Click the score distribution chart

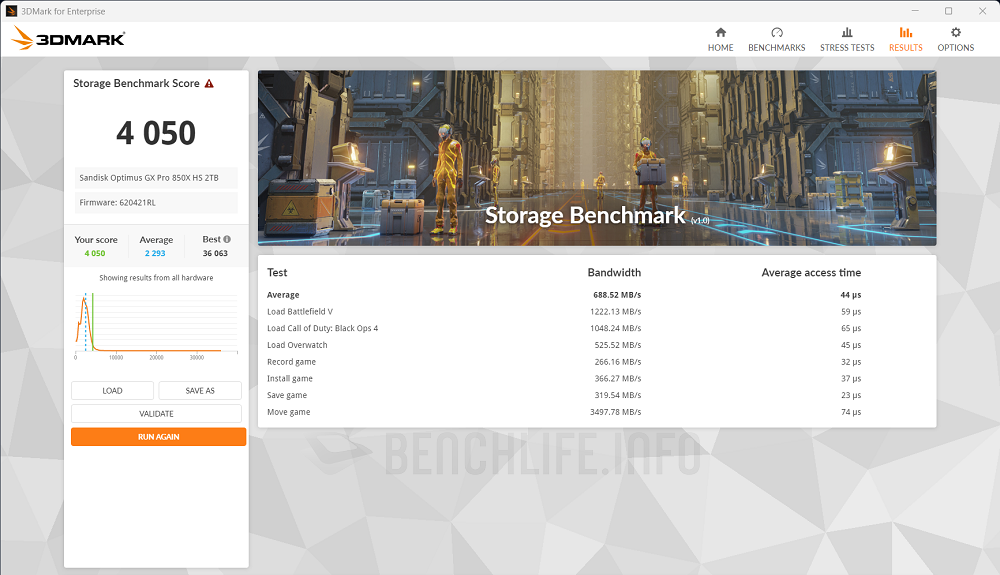156,325
